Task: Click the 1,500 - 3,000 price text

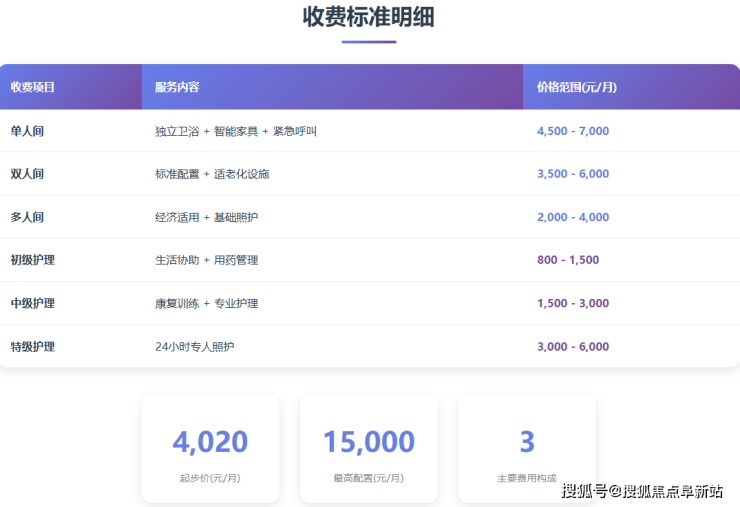Action: [x=572, y=303]
